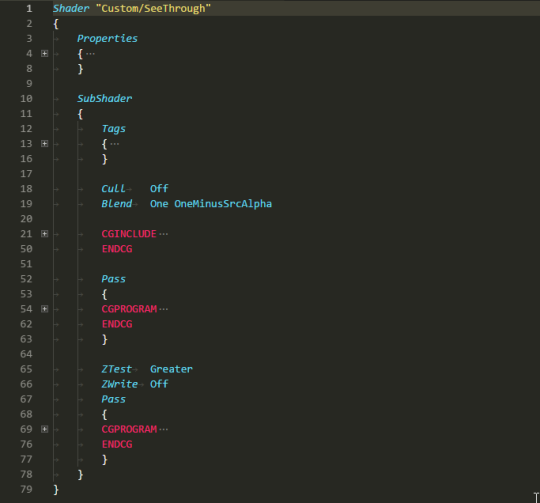Click the ZWrite keyword

coord(120,384)
